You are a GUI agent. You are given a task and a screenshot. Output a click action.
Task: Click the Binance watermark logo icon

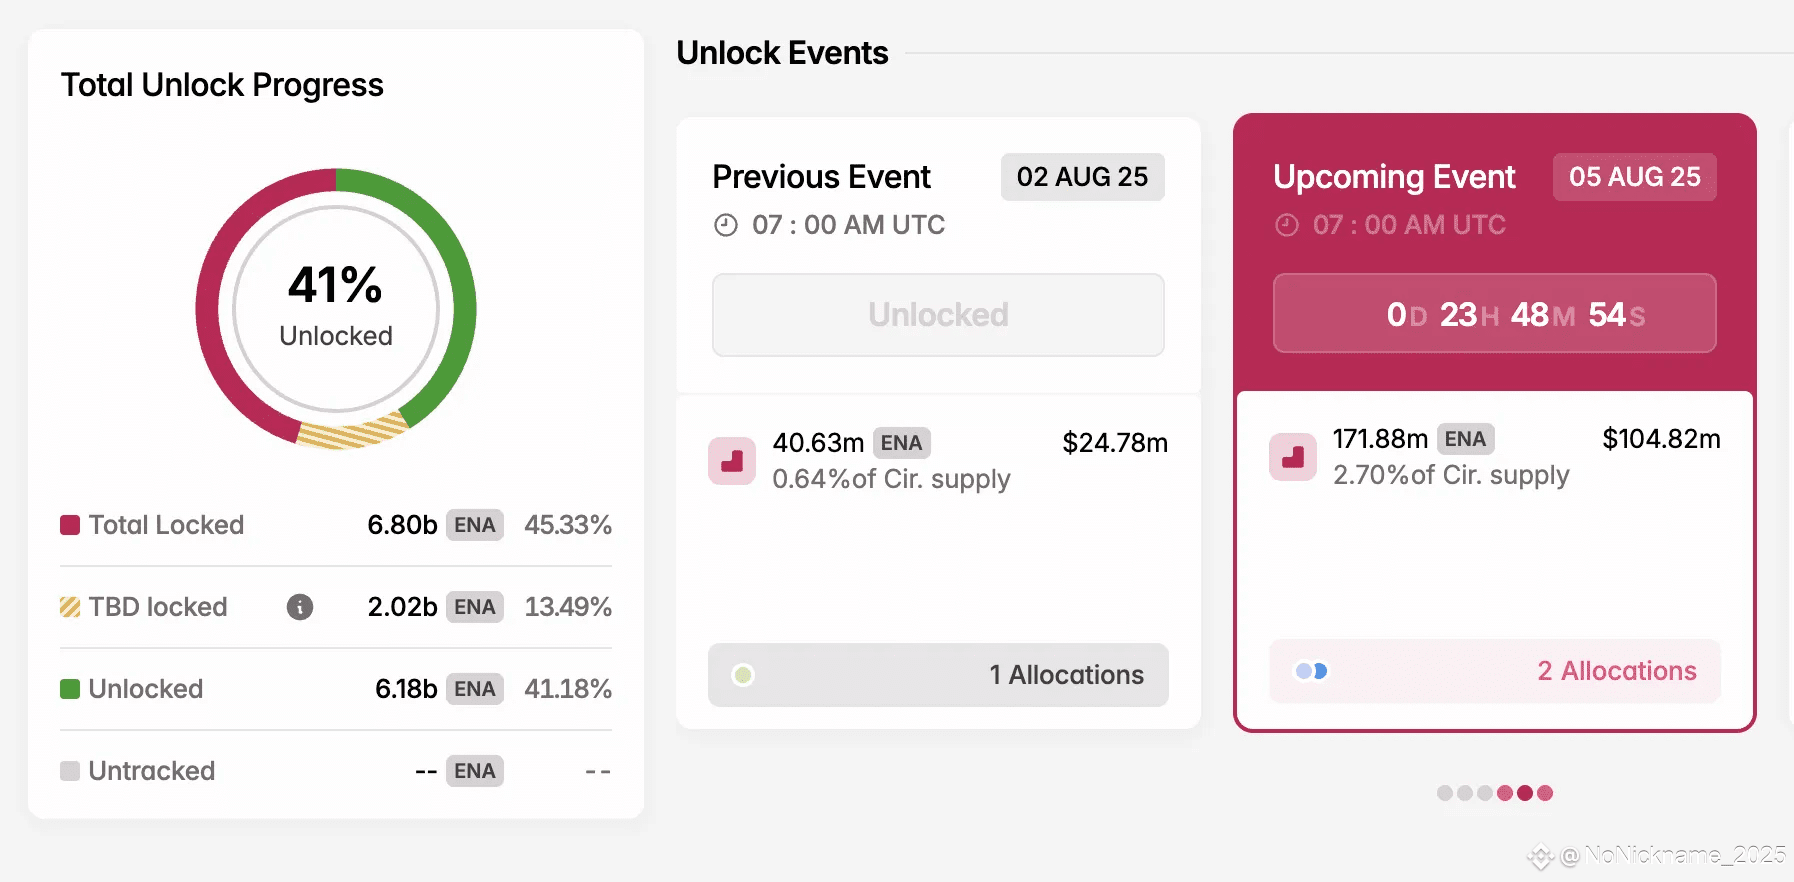pyautogui.click(x=1540, y=856)
